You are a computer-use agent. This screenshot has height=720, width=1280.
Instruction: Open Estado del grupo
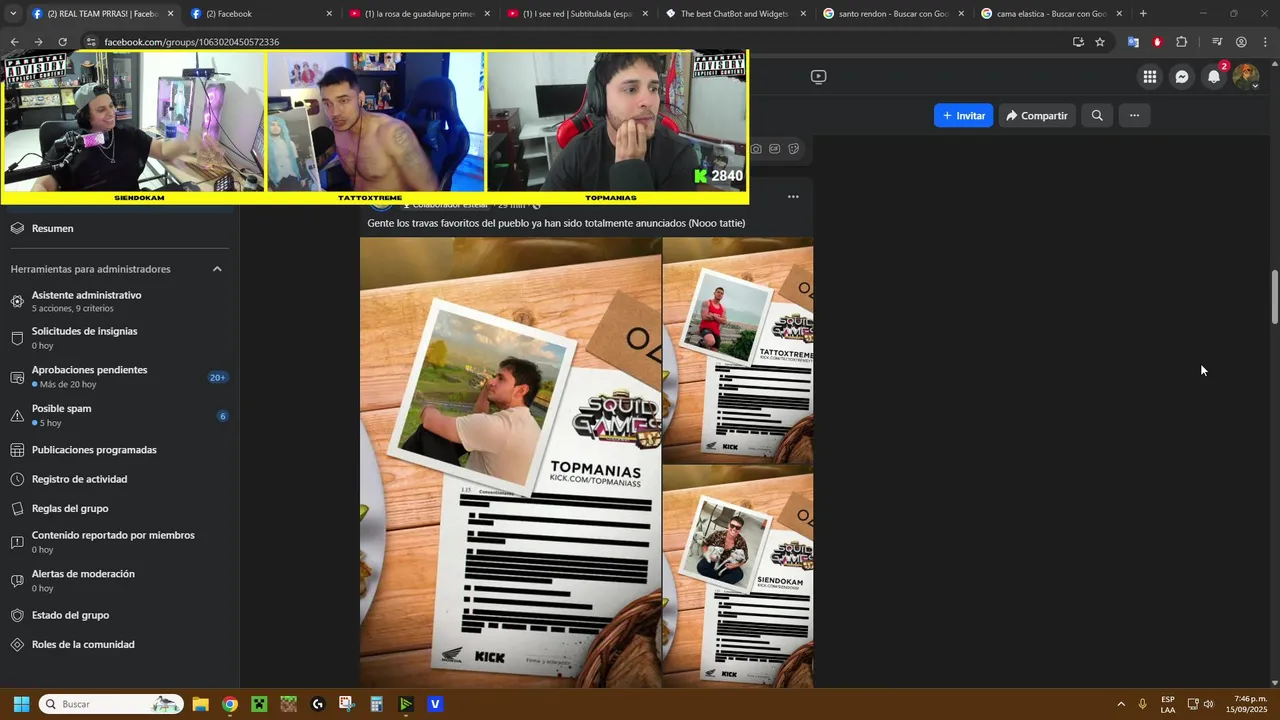click(118, 615)
